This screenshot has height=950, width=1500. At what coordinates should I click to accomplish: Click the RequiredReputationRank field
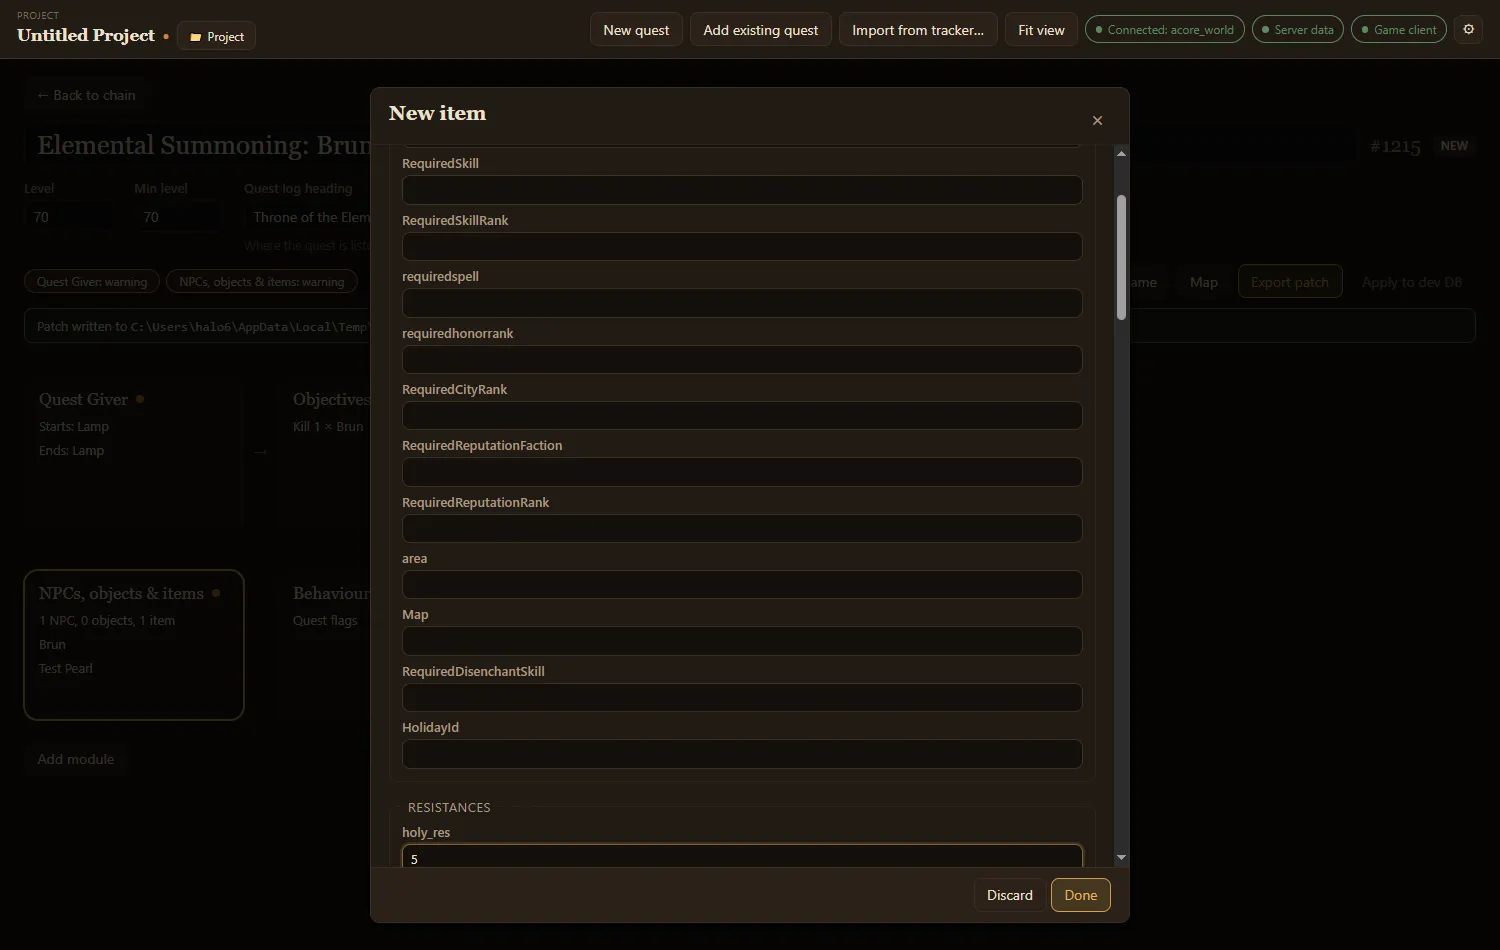tap(742, 529)
